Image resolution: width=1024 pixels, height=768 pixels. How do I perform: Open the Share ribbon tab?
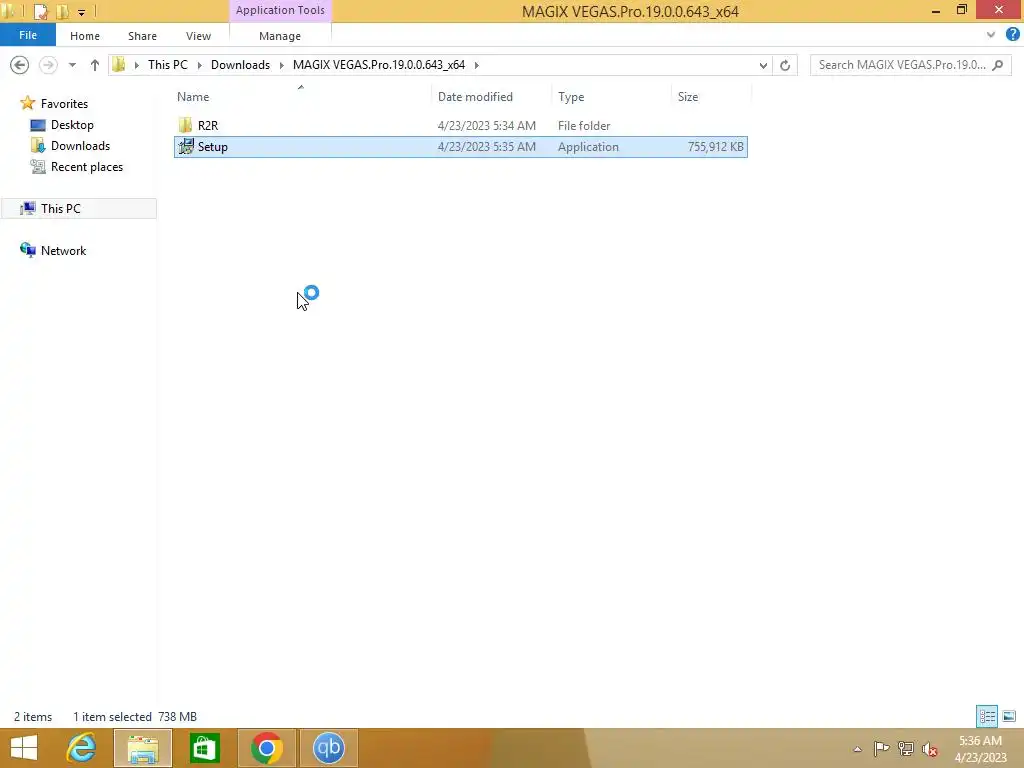[x=142, y=36]
